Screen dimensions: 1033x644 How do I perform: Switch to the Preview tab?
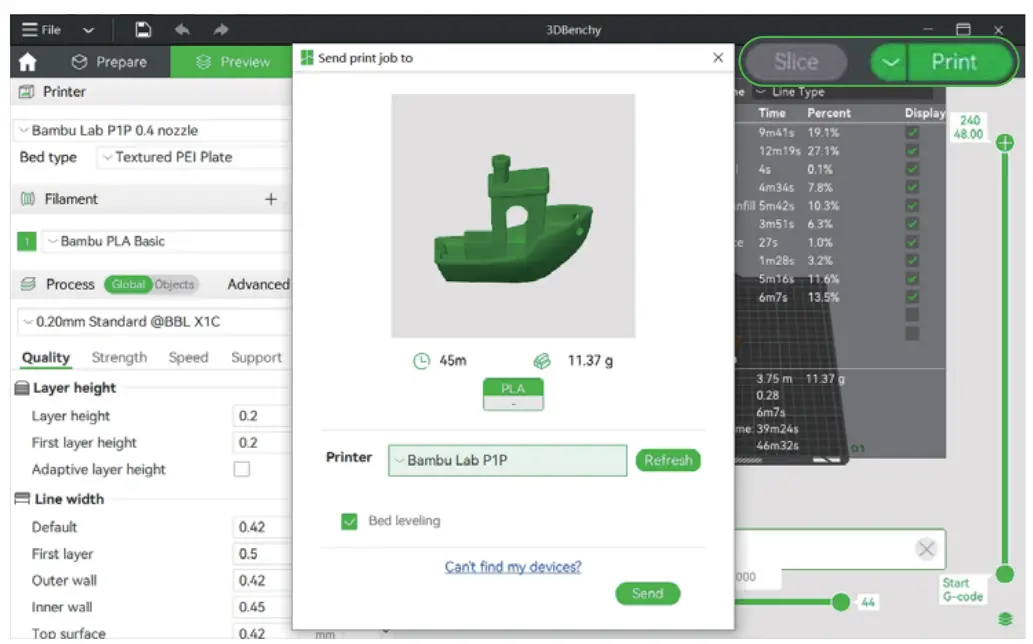coord(231,62)
